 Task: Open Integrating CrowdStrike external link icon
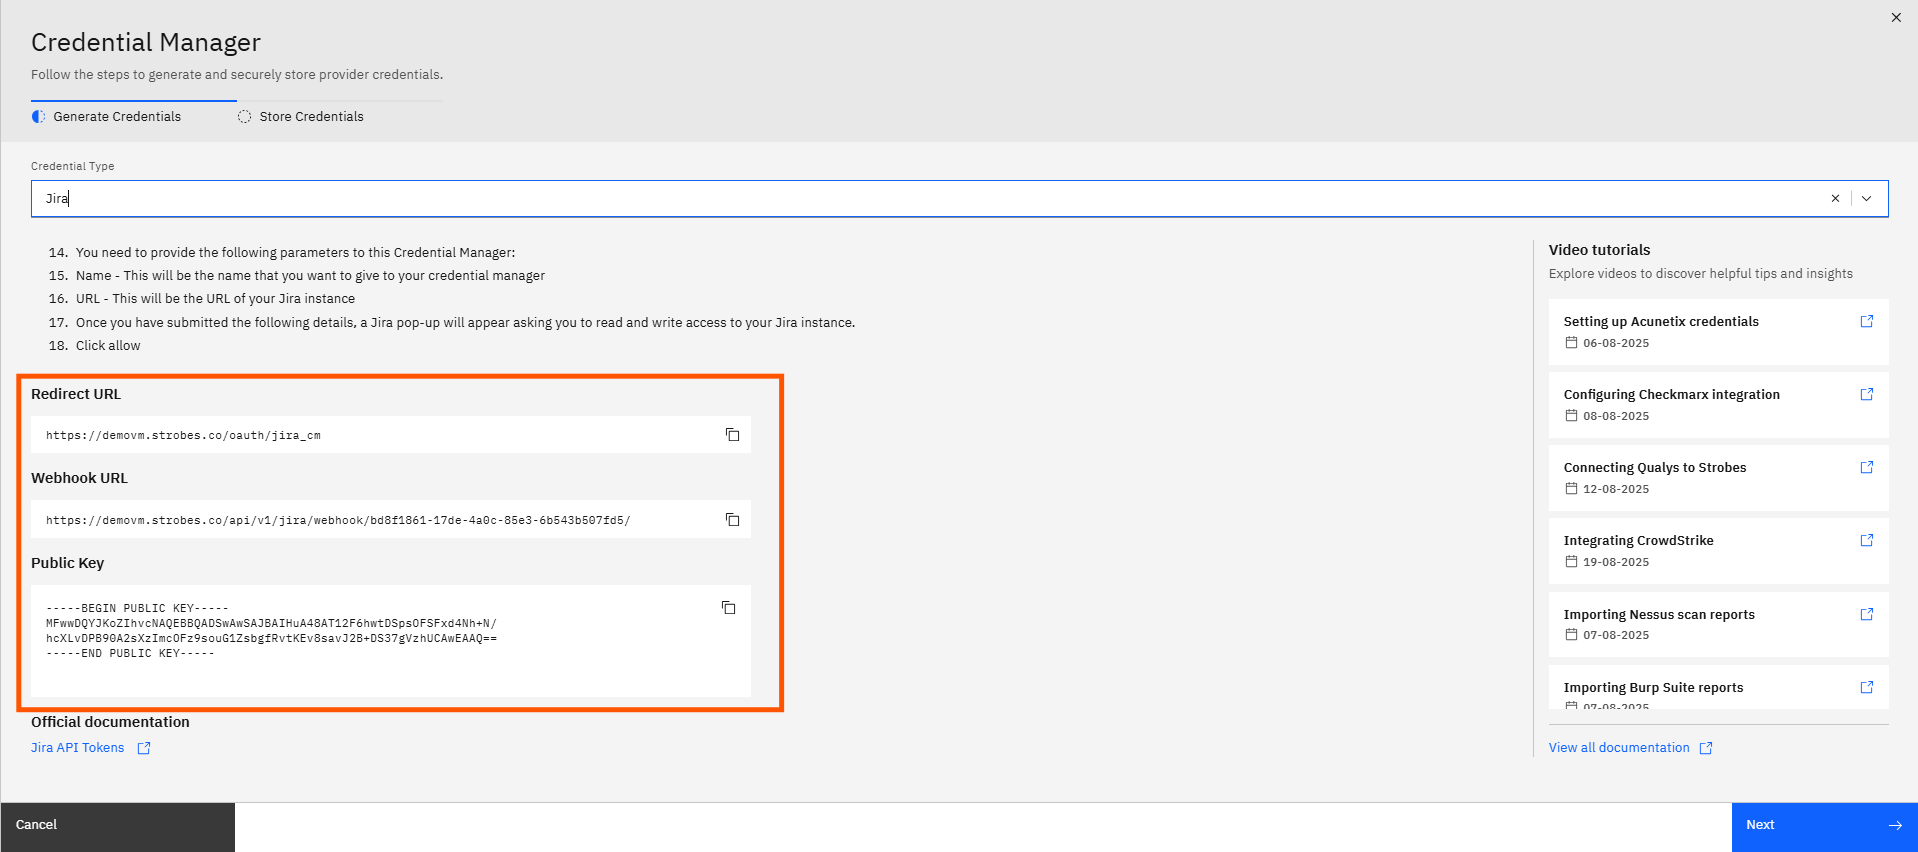pyautogui.click(x=1866, y=540)
